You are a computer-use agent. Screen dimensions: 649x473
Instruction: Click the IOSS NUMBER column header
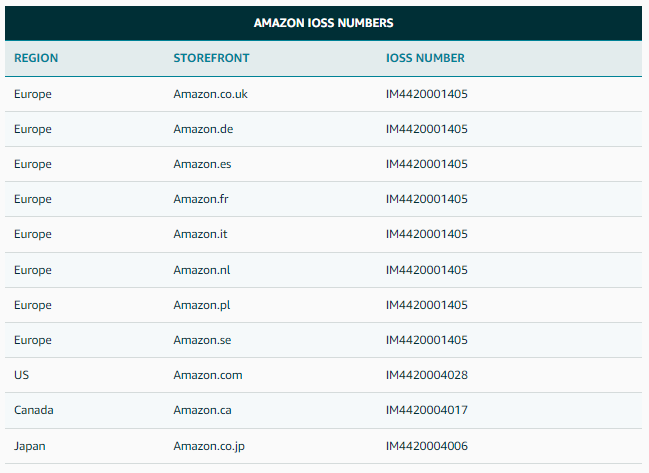click(x=425, y=58)
